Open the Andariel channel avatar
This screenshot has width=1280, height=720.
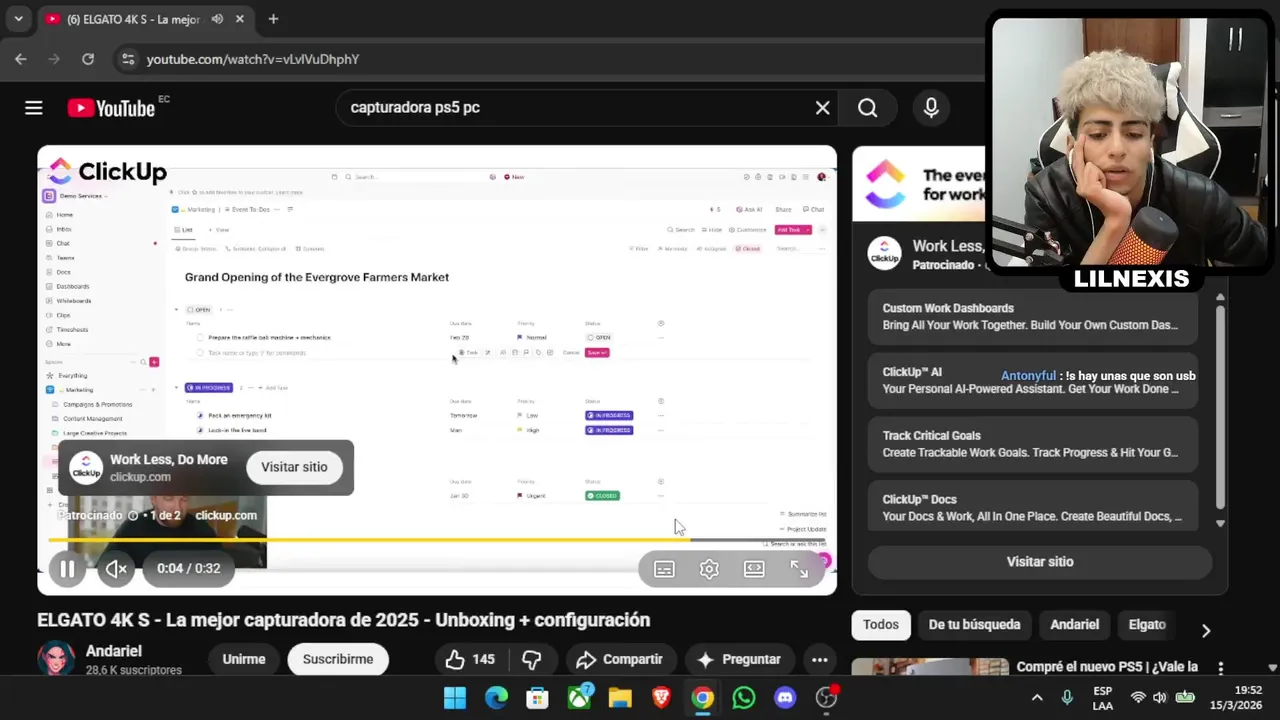pos(56,659)
